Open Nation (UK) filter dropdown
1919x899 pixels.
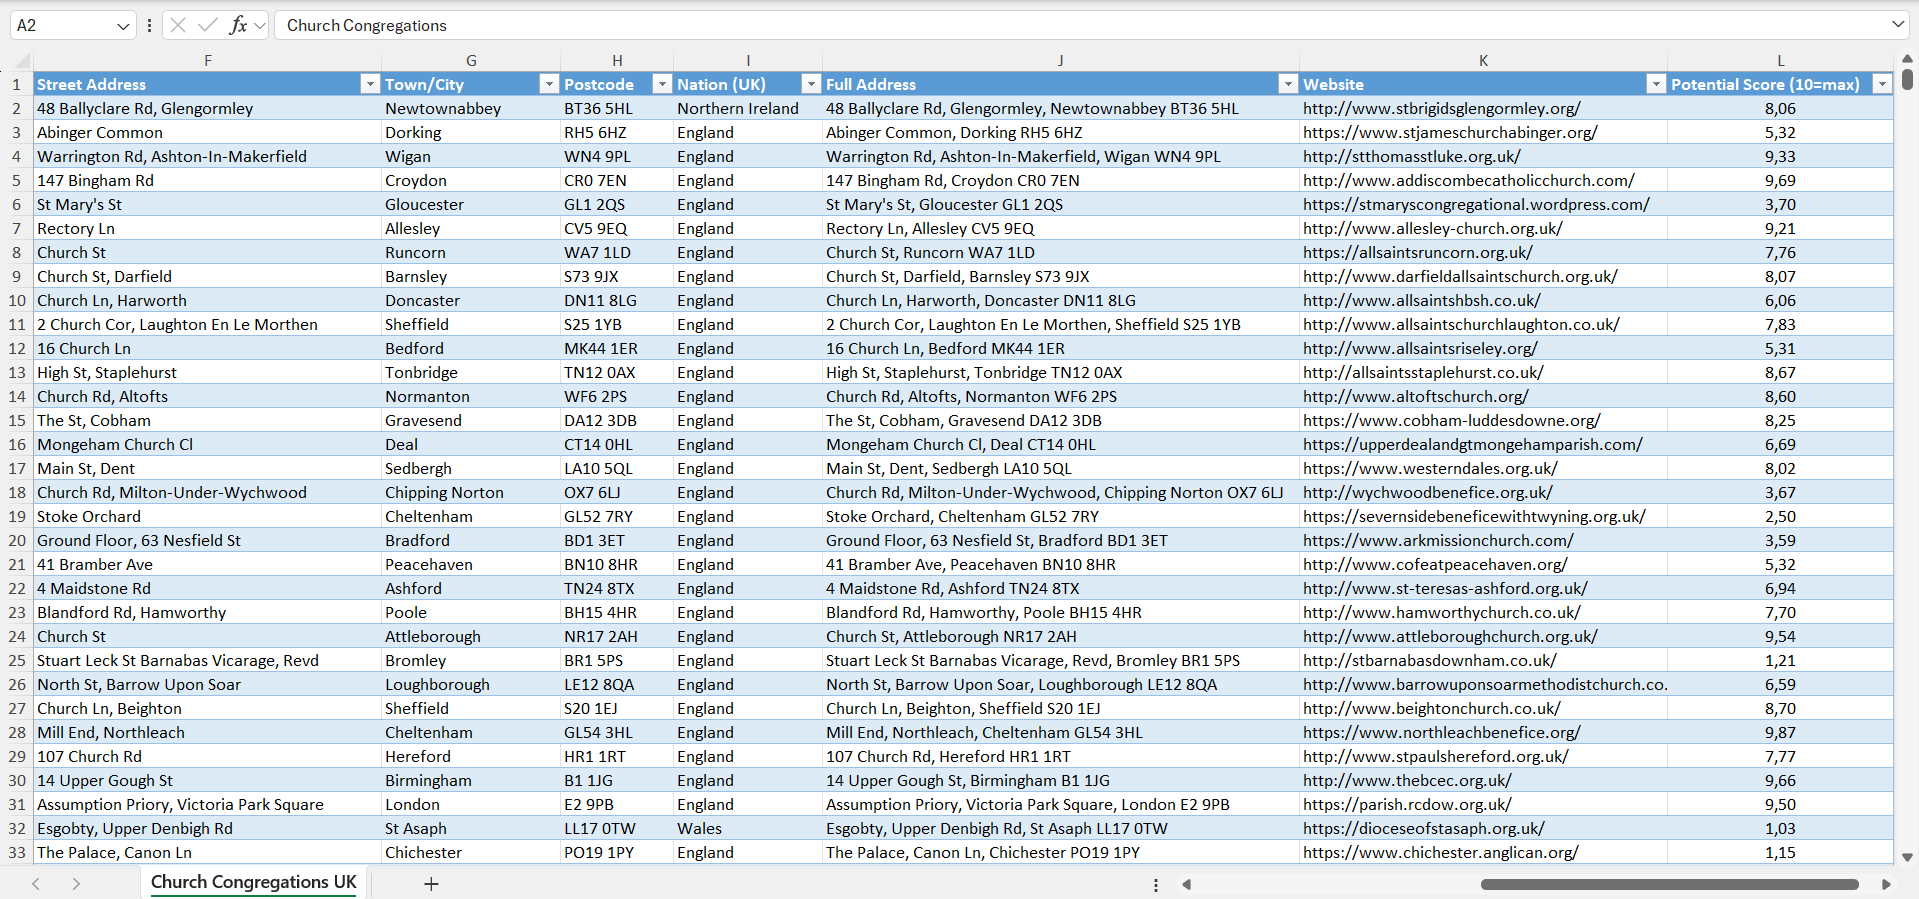[811, 84]
